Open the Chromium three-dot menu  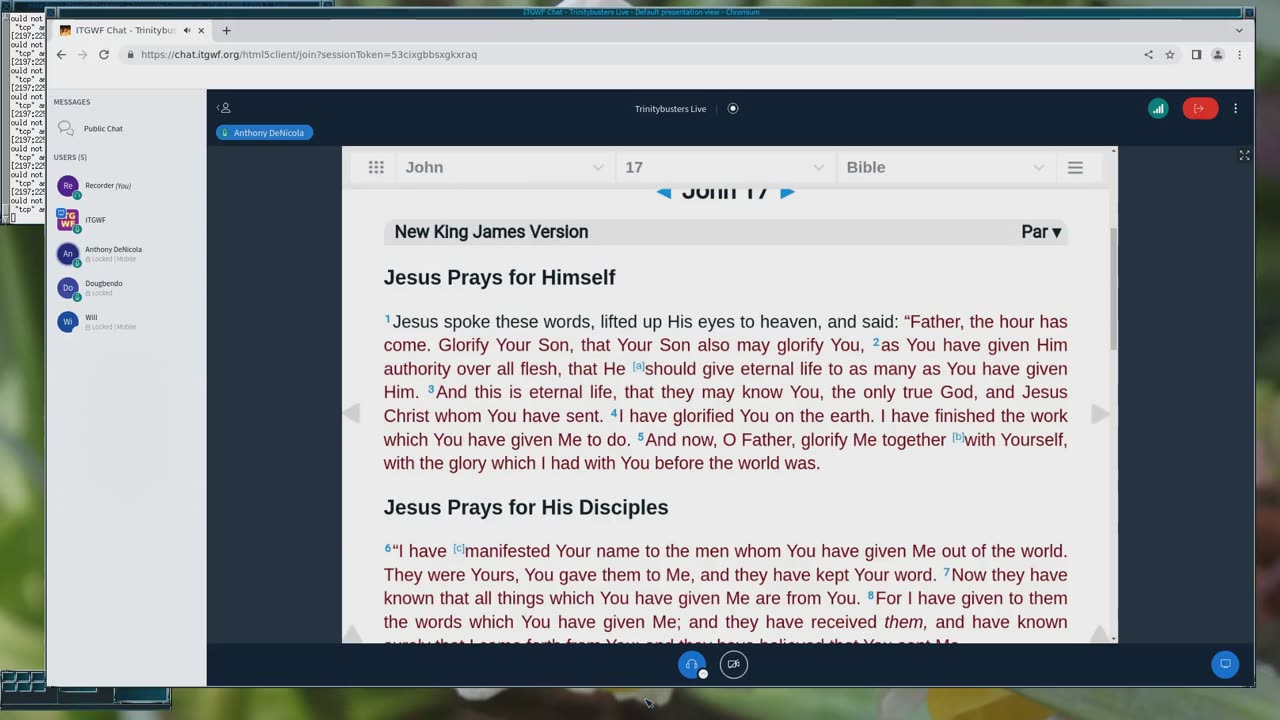pyautogui.click(x=1238, y=55)
